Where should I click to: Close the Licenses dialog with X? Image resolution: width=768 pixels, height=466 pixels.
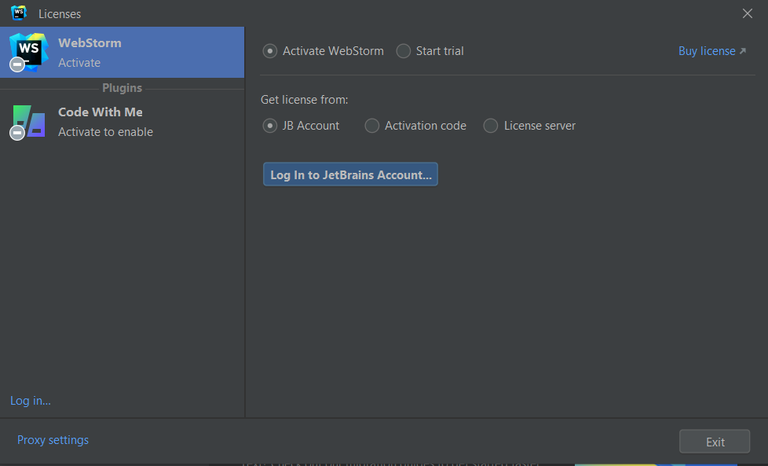pyautogui.click(x=747, y=13)
